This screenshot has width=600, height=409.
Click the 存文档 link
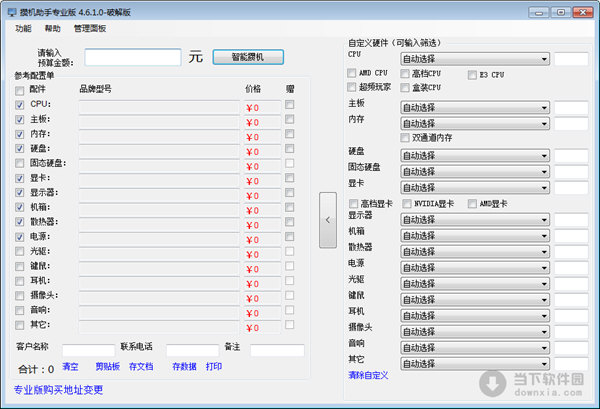coord(141,367)
